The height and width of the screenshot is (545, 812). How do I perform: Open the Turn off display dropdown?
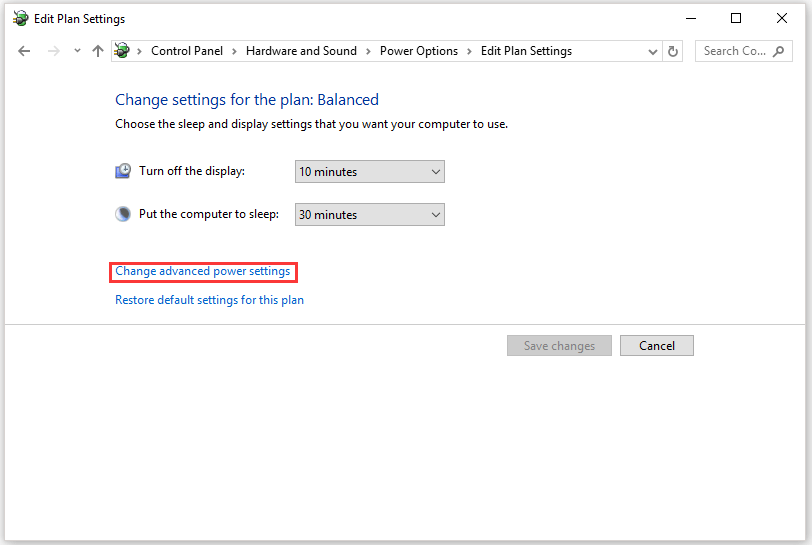click(x=369, y=172)
